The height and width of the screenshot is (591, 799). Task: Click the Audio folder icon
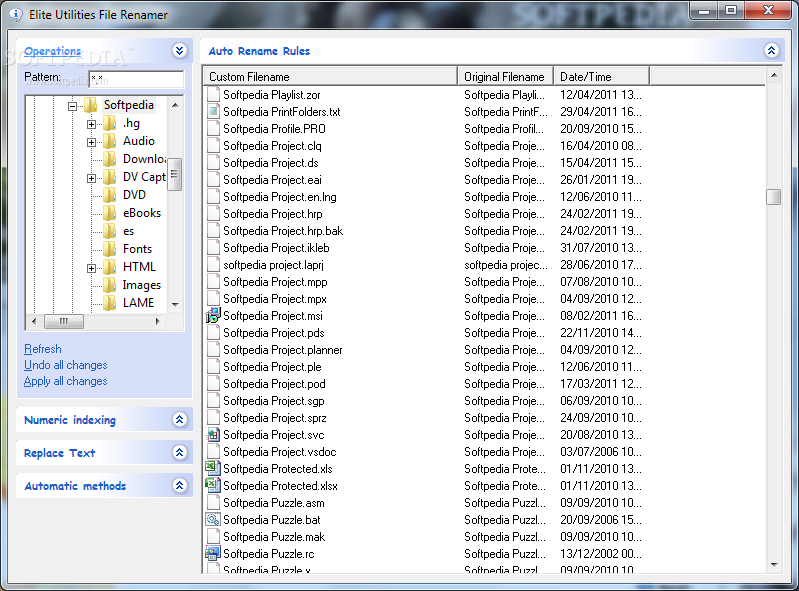[110, 141]
